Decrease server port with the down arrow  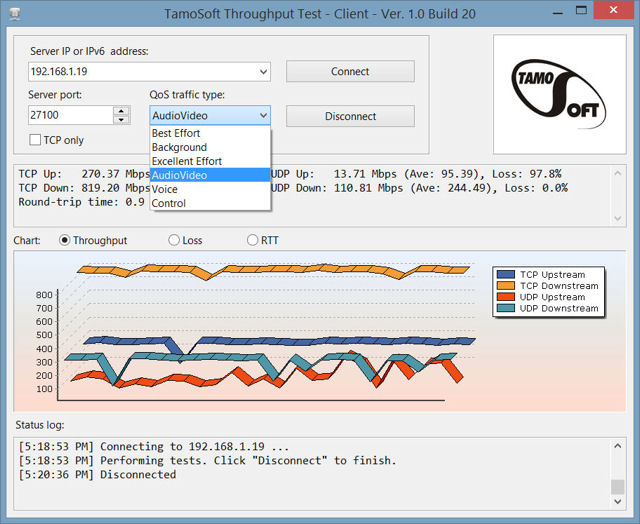click(121, 120)
